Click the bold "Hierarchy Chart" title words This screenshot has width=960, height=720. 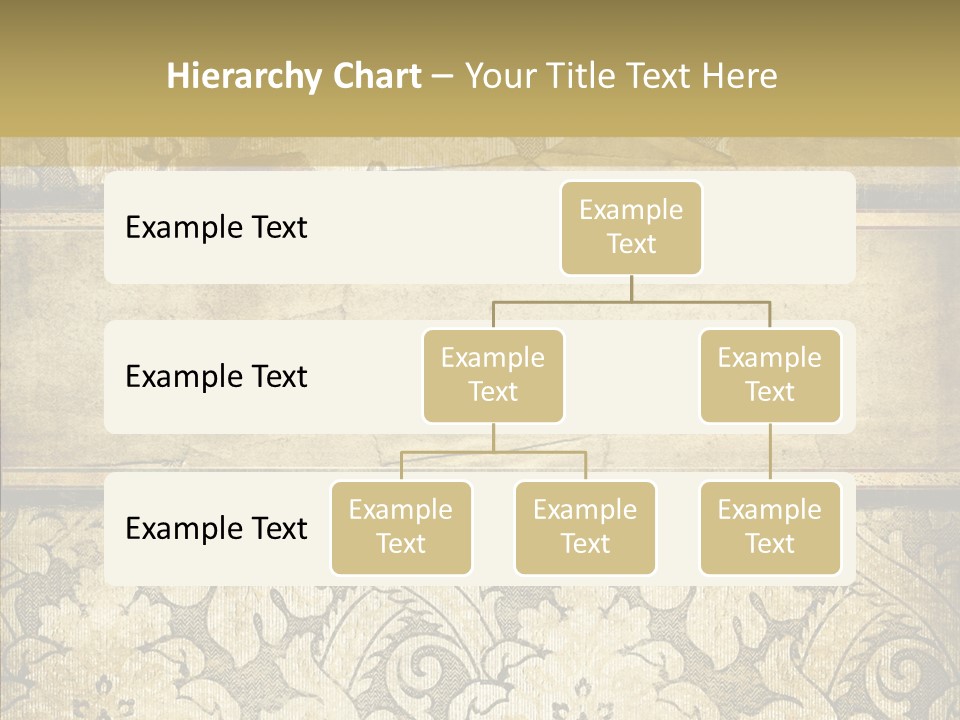click(x=293, y=76)
